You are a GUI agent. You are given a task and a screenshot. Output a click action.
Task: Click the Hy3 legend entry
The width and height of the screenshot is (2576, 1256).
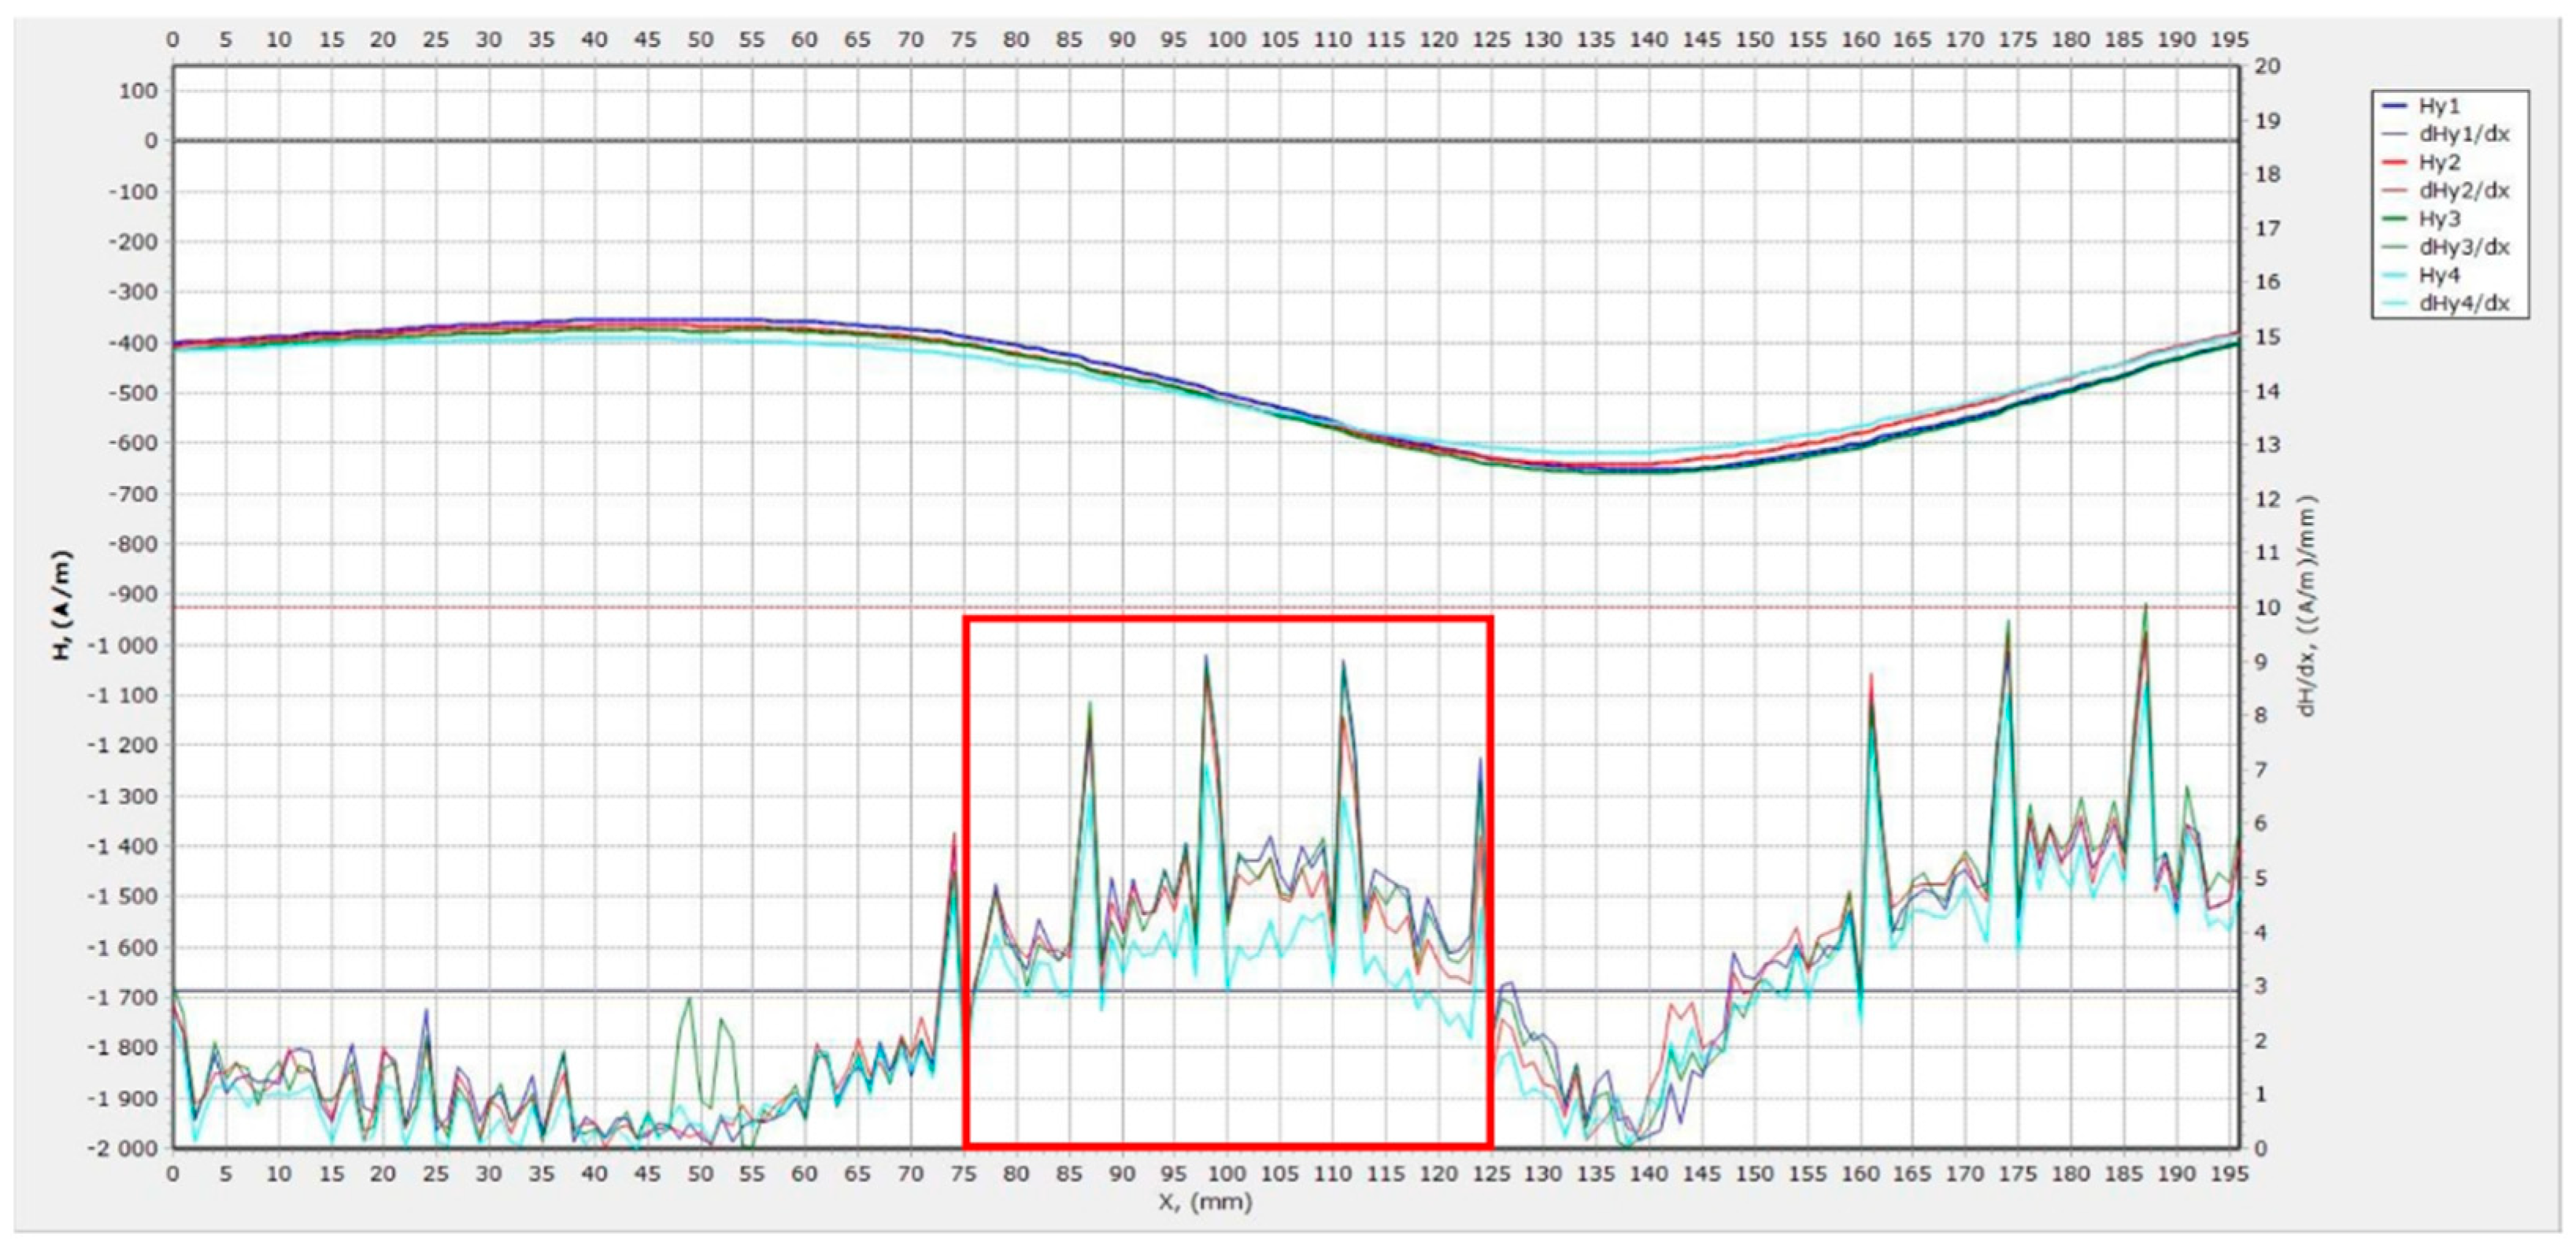click(2439, 218)
